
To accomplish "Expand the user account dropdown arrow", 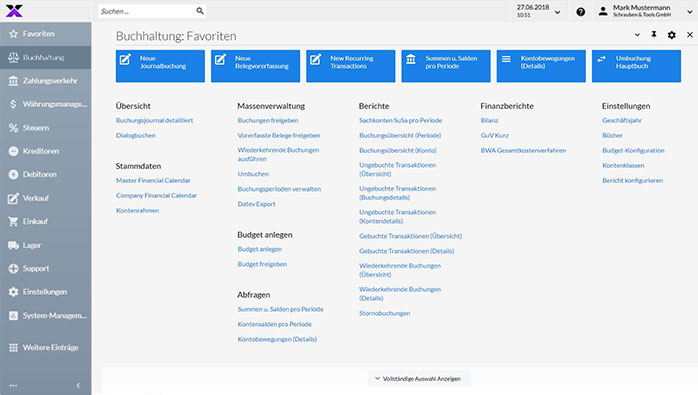I will [x=690, y=12].
